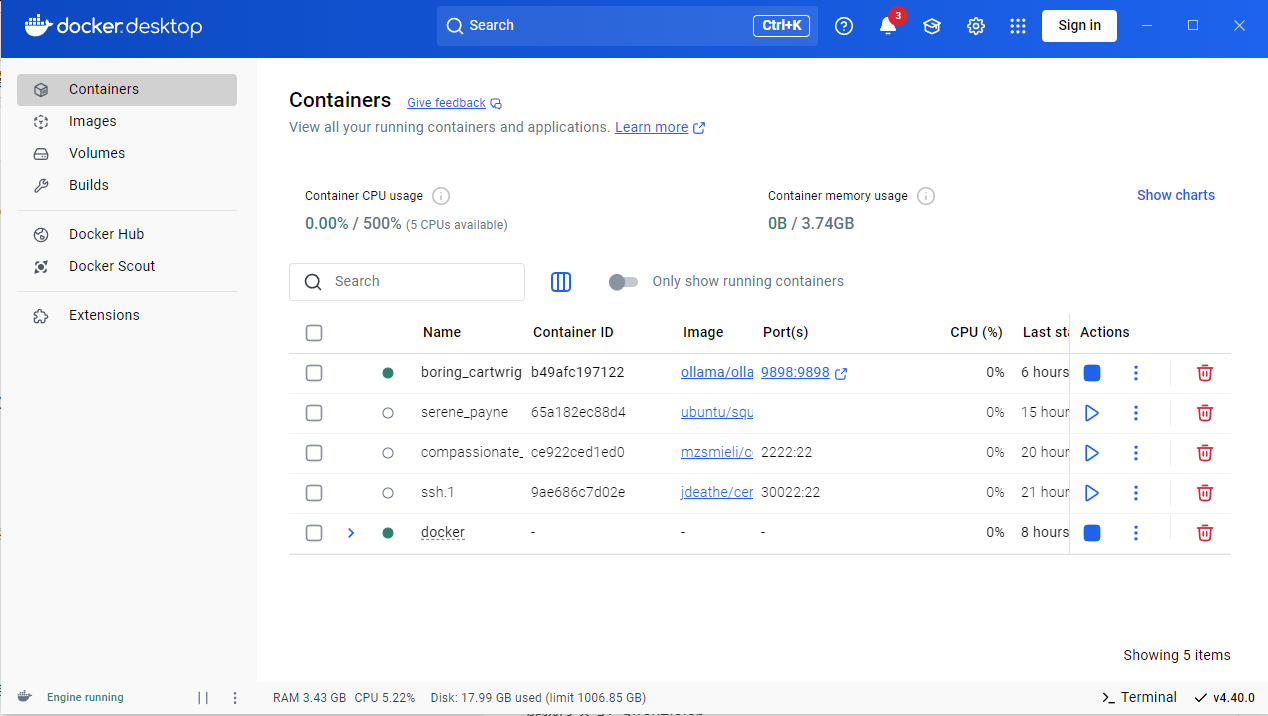Toggle Only show running containers switch
Image resolution: width=1268 pixels, height=716 pixels.
[x=623, y=282]
